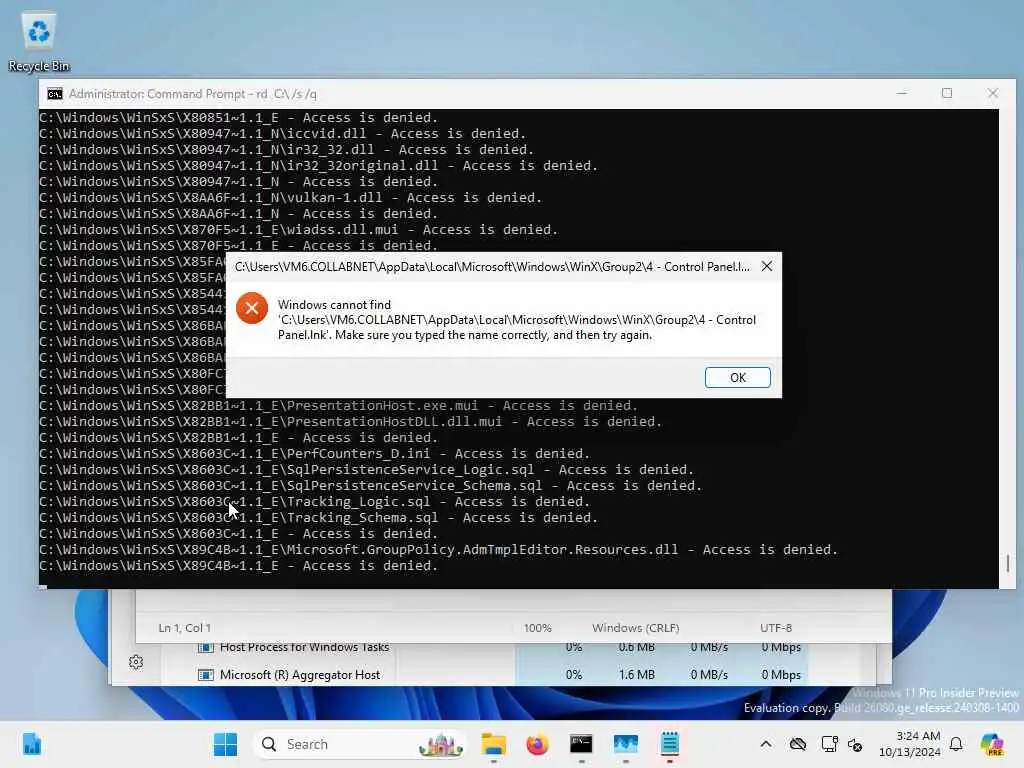The height and width of the screenshot is (768, 1024).
Task: Open the Copilot preview icon
Action: [992, 744]
